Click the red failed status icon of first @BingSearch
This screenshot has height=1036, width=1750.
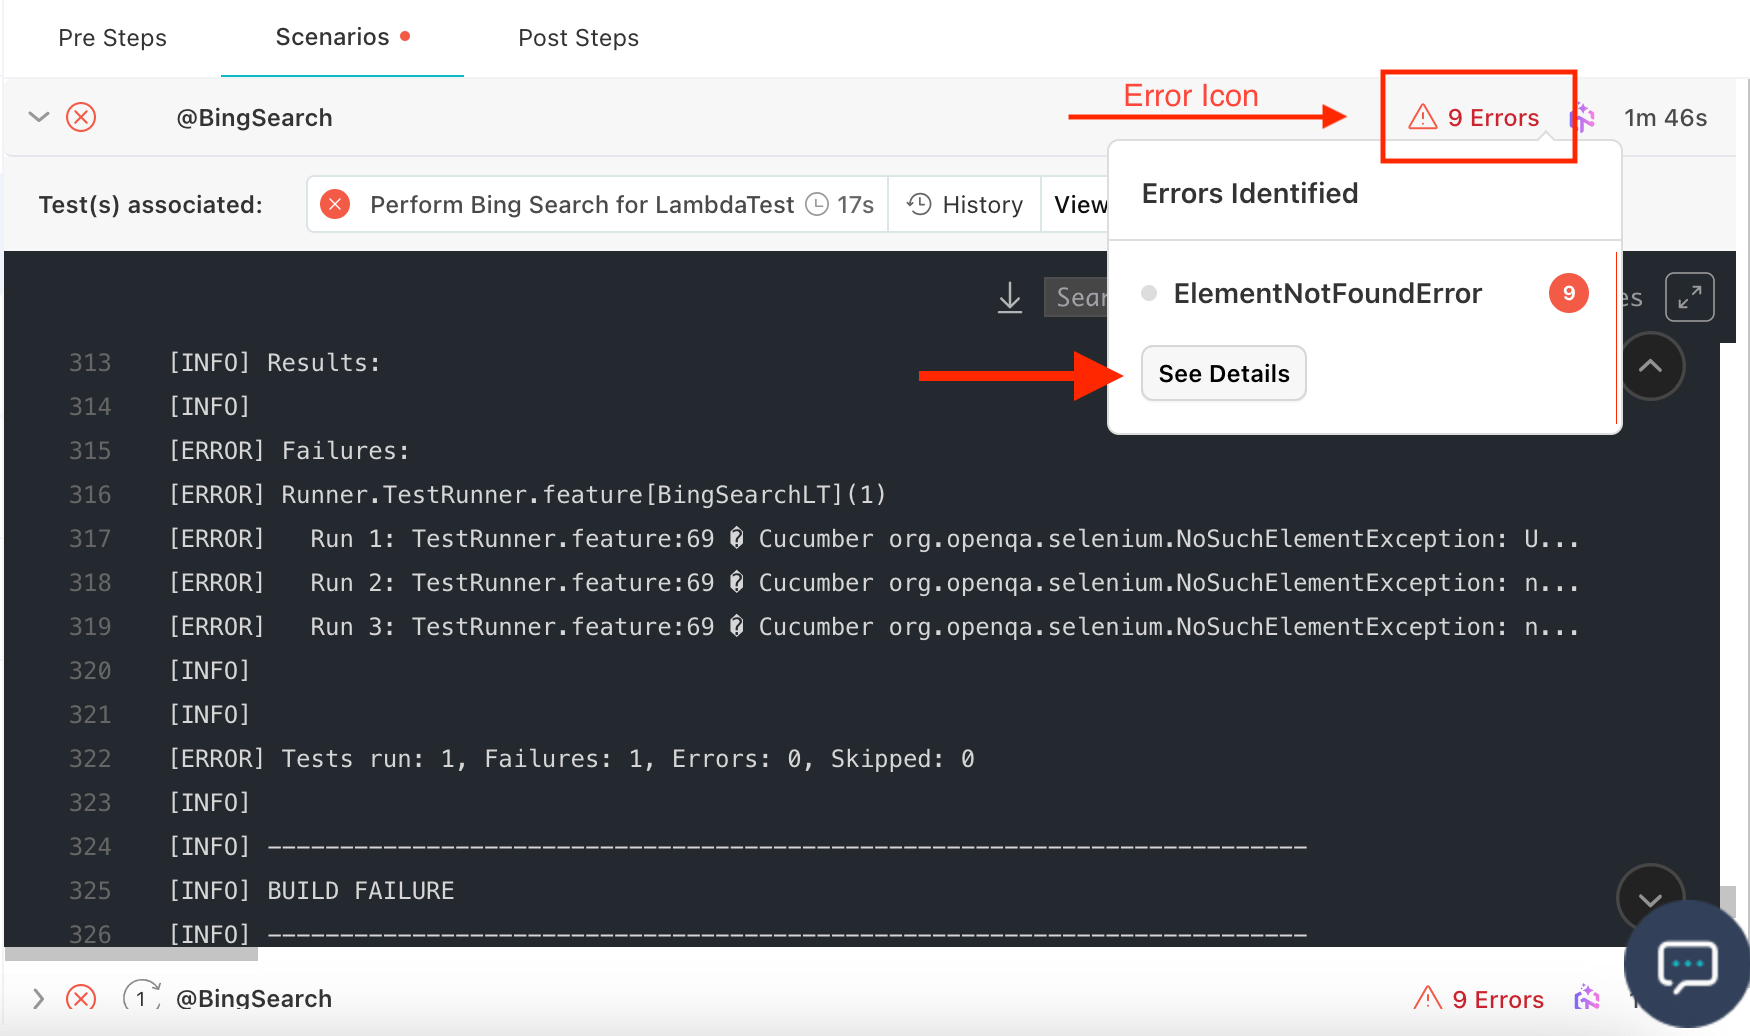pos(81,118)
